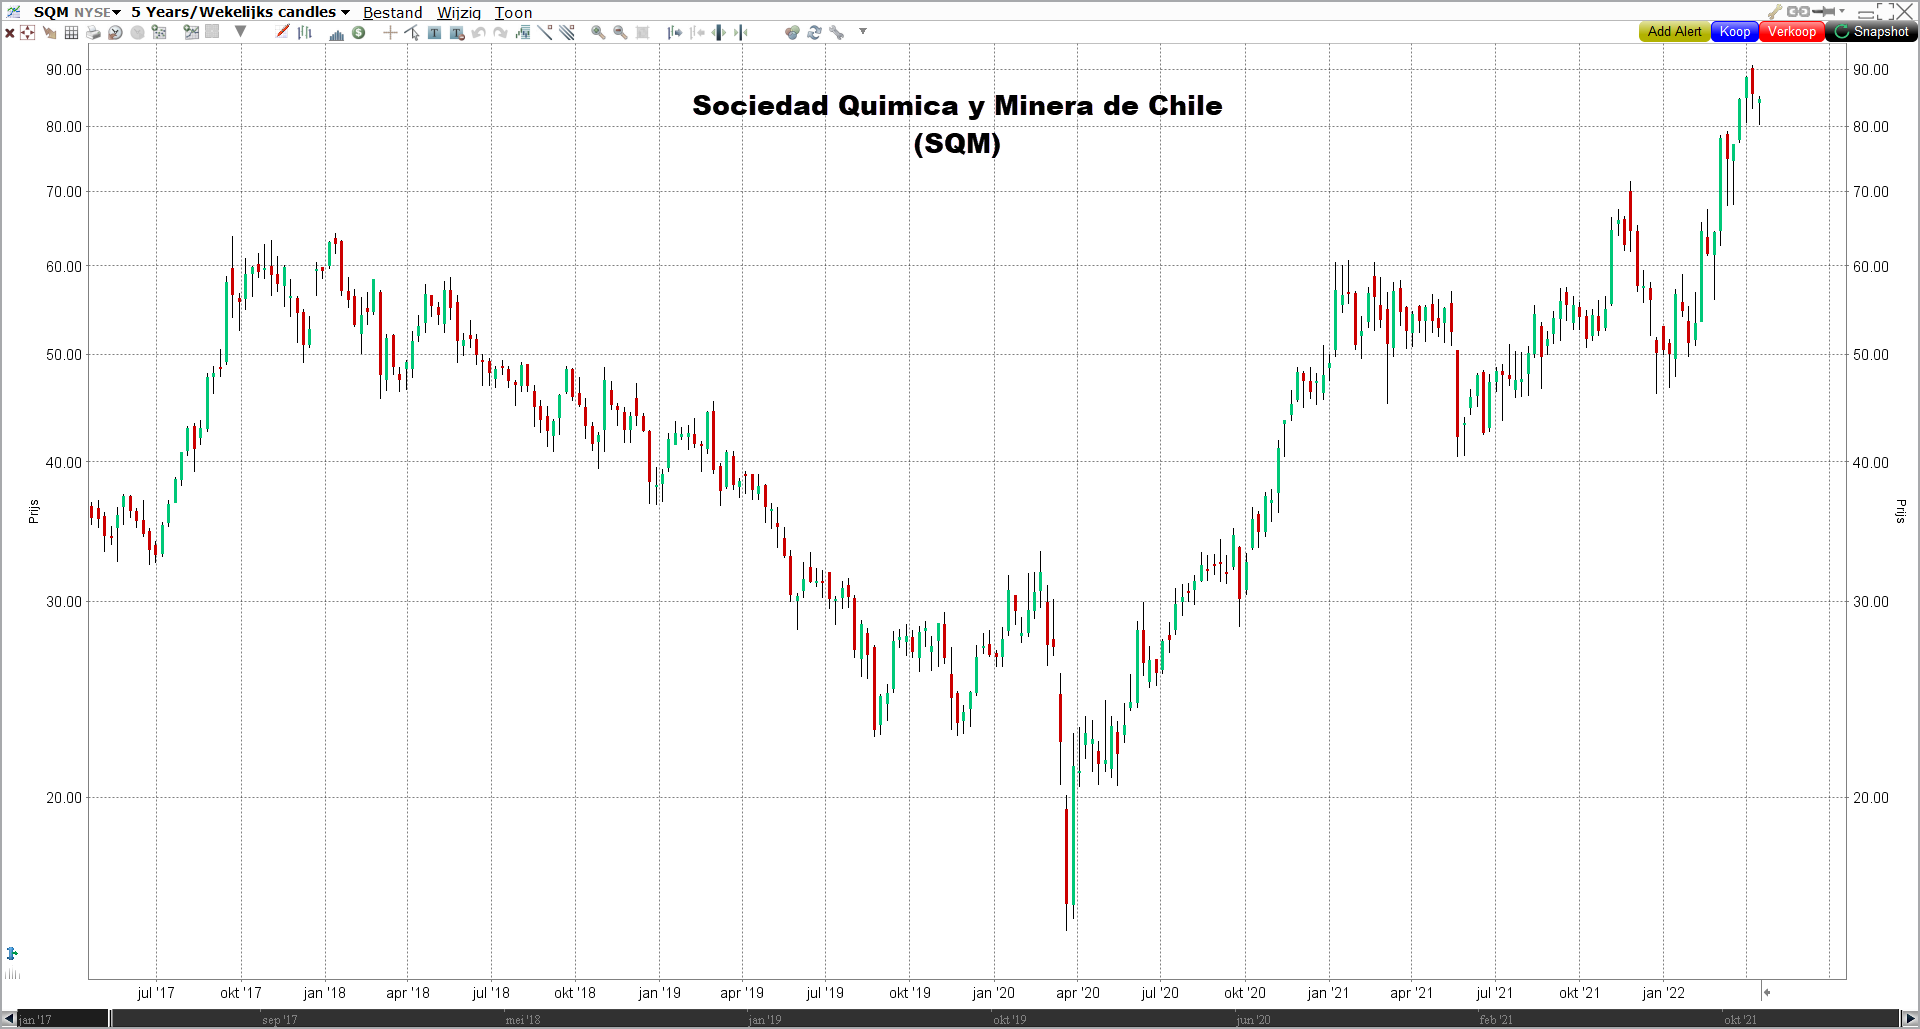
Task: Click the colored circles palette icon
Action: pyautogui.click(x=792, y=32)
